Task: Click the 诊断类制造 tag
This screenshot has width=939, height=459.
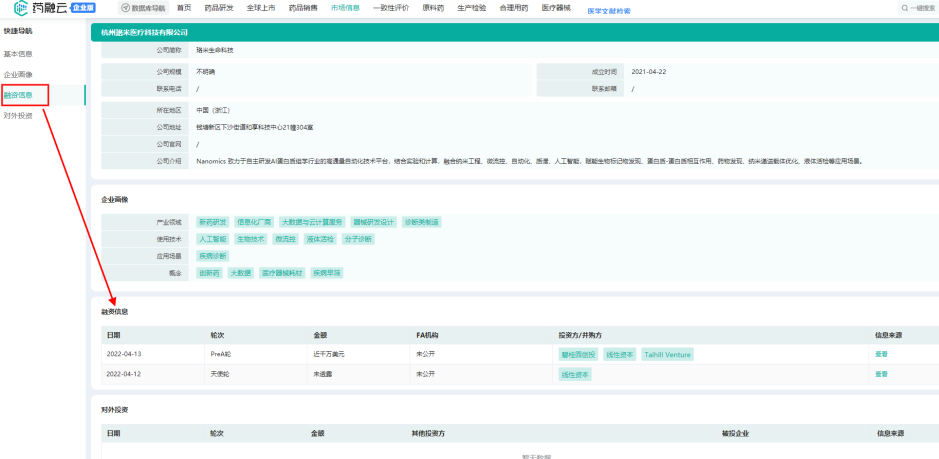Action: point(422,222)
